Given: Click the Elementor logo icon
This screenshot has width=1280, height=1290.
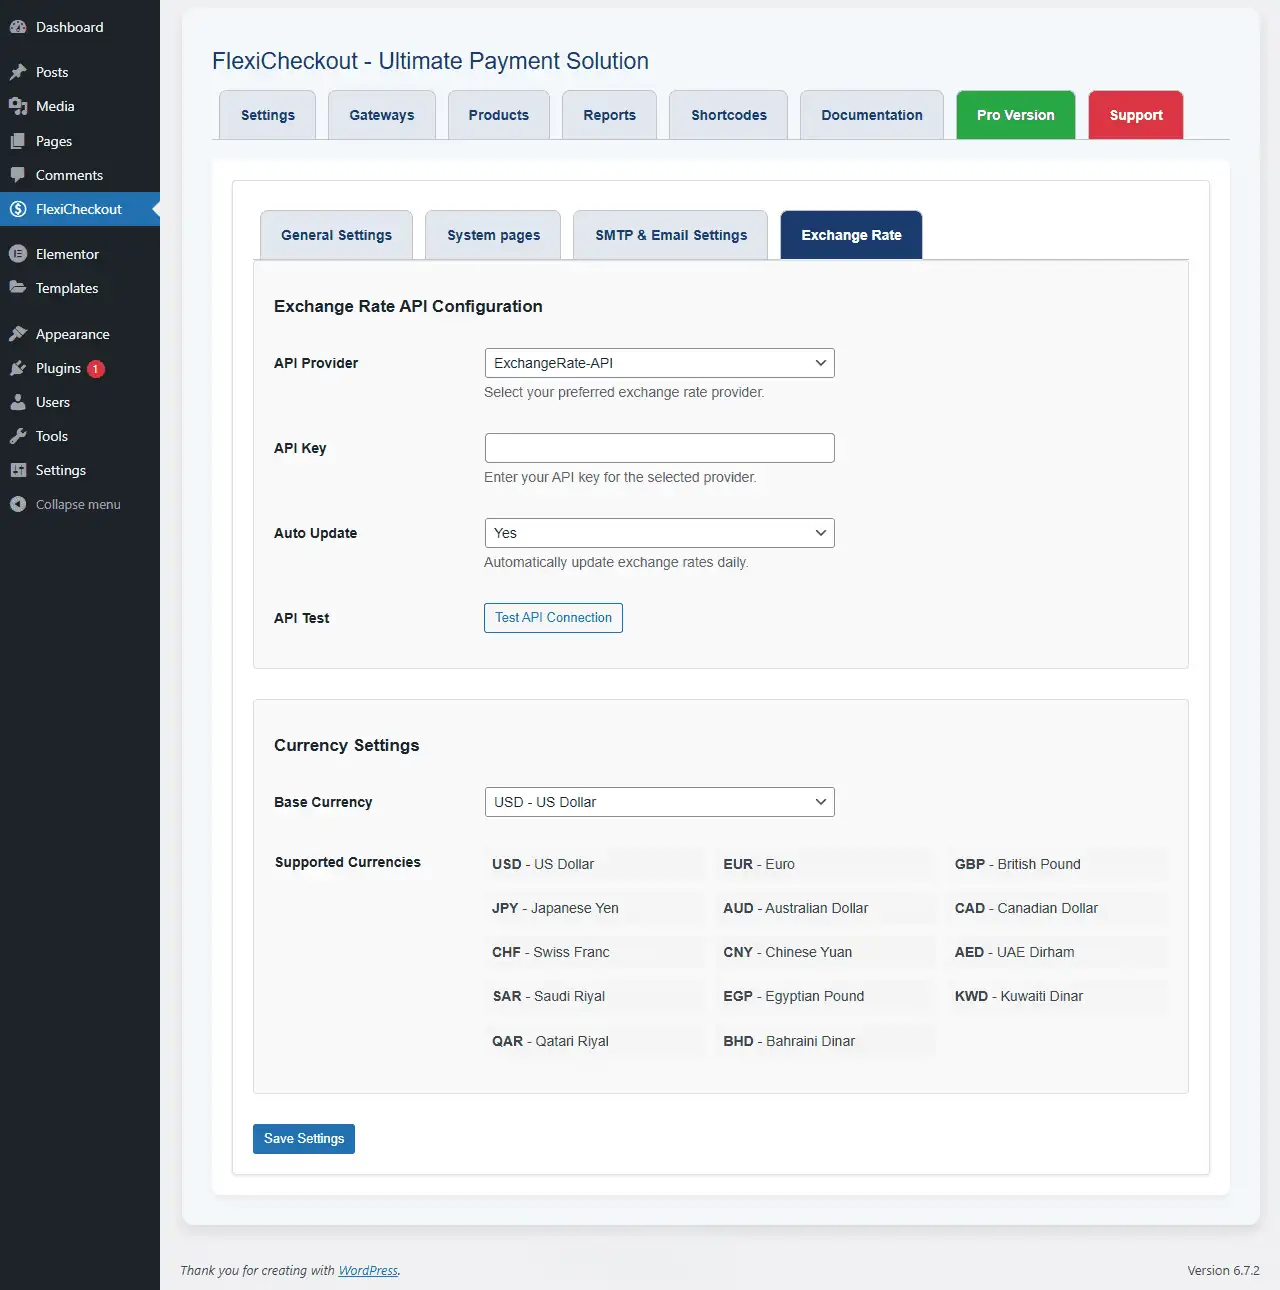Looking at the screenshot, I should pyautogui.click(x=18, y=254).
